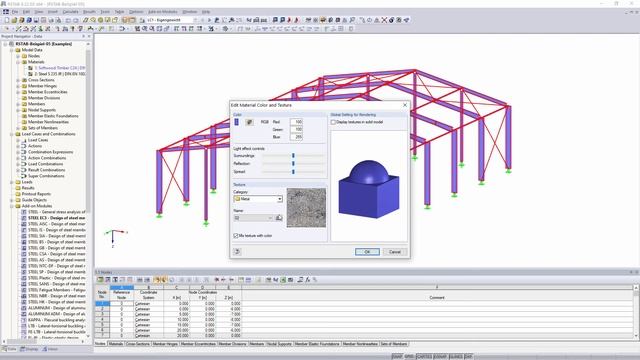Close the Edit Material Color and Texture dialog
This screenshot has width=640, height=360.
point(405,105)
